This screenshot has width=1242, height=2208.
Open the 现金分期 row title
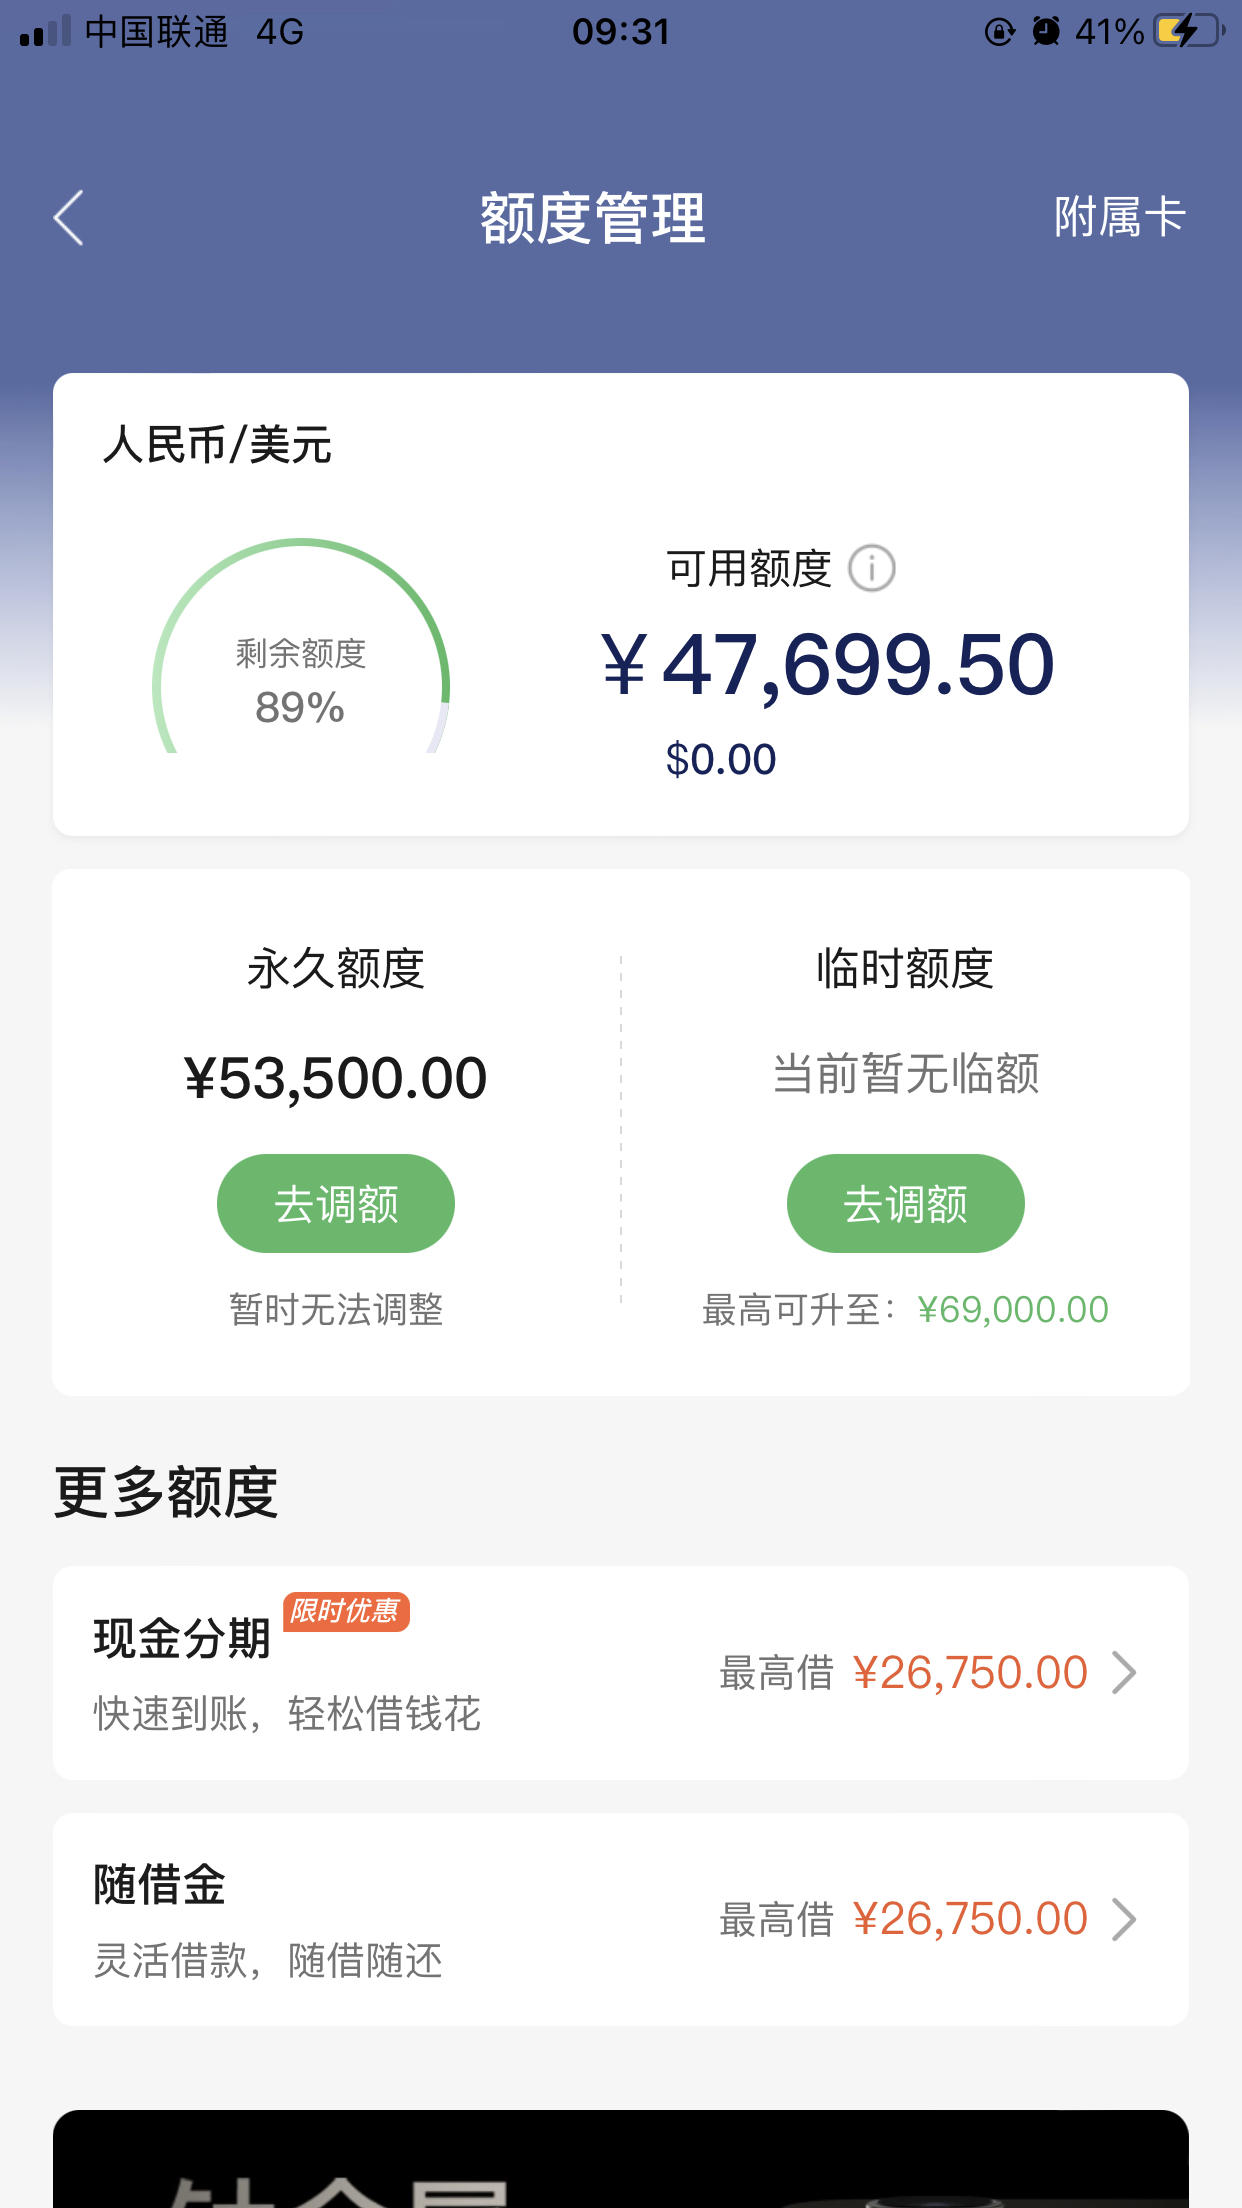point(182,1638)
